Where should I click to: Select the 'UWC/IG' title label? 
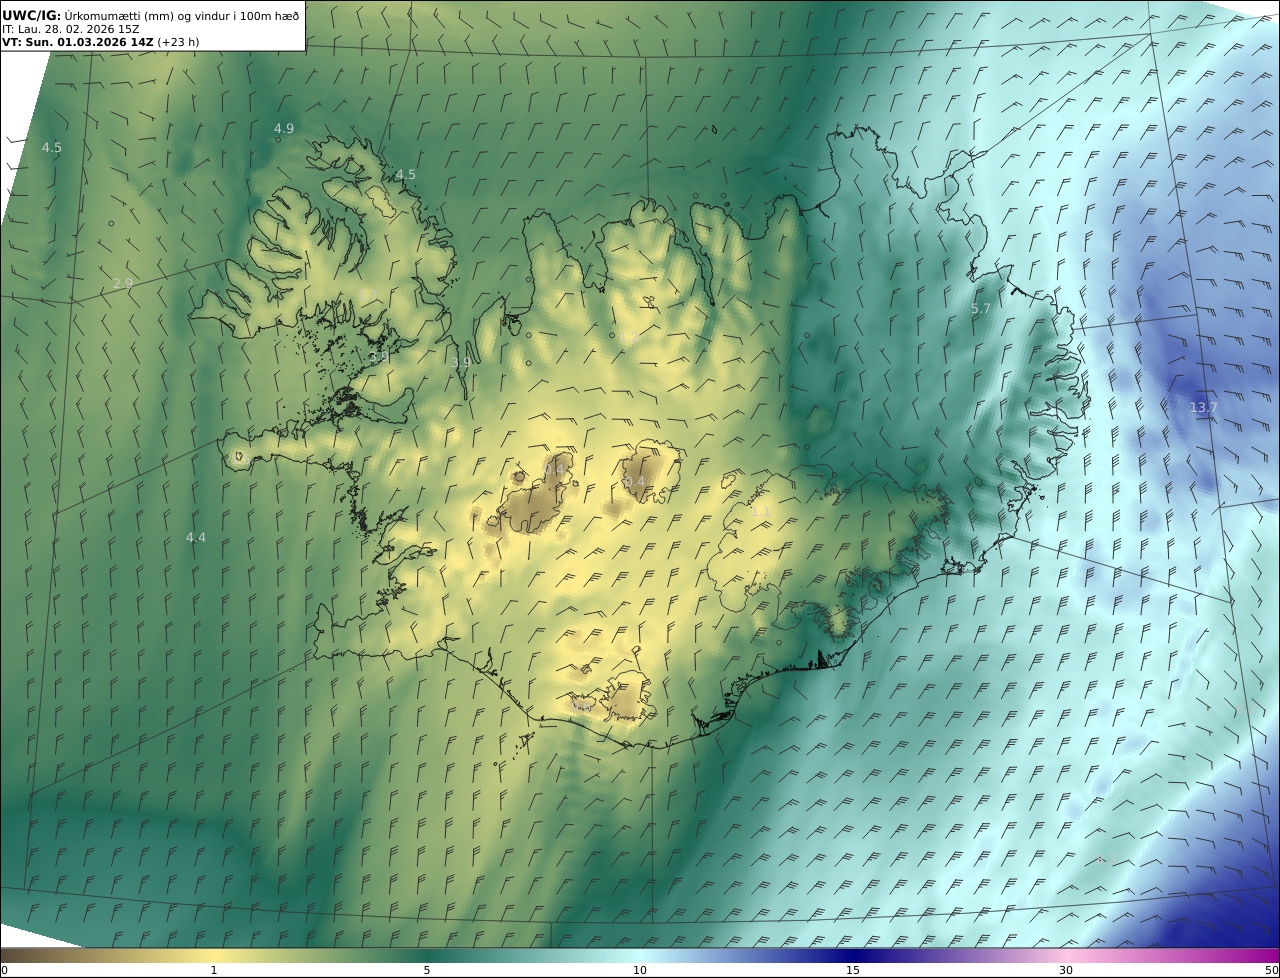tap(31, 15)
